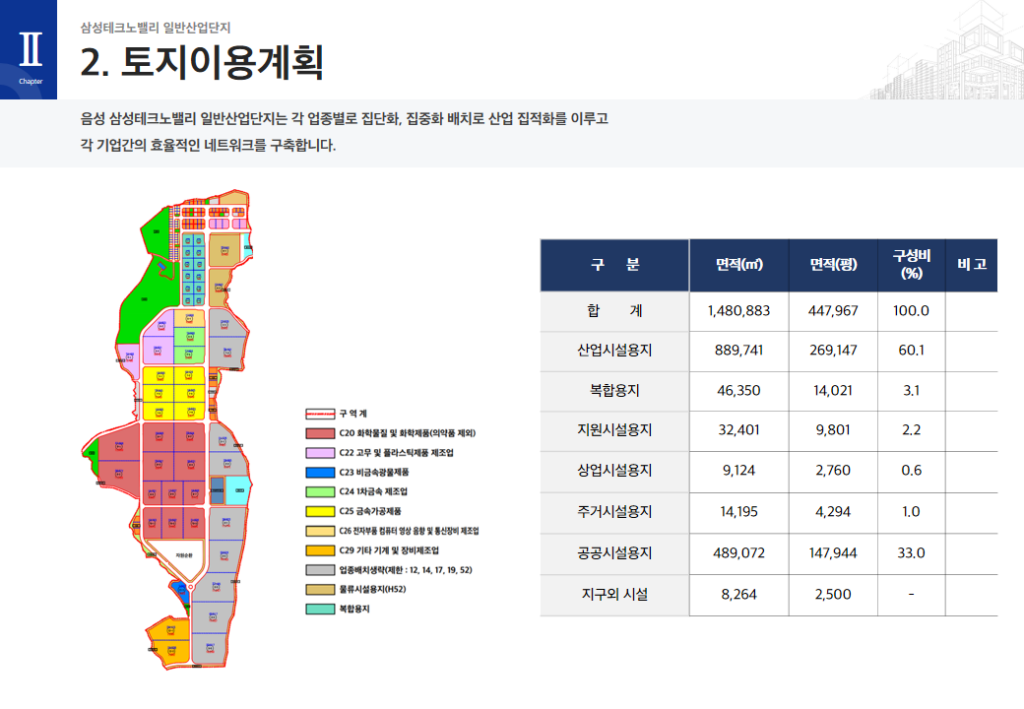Click the 구성비(%) column header
Viewport: 1024px width, 709px height.
pos(910,265)
